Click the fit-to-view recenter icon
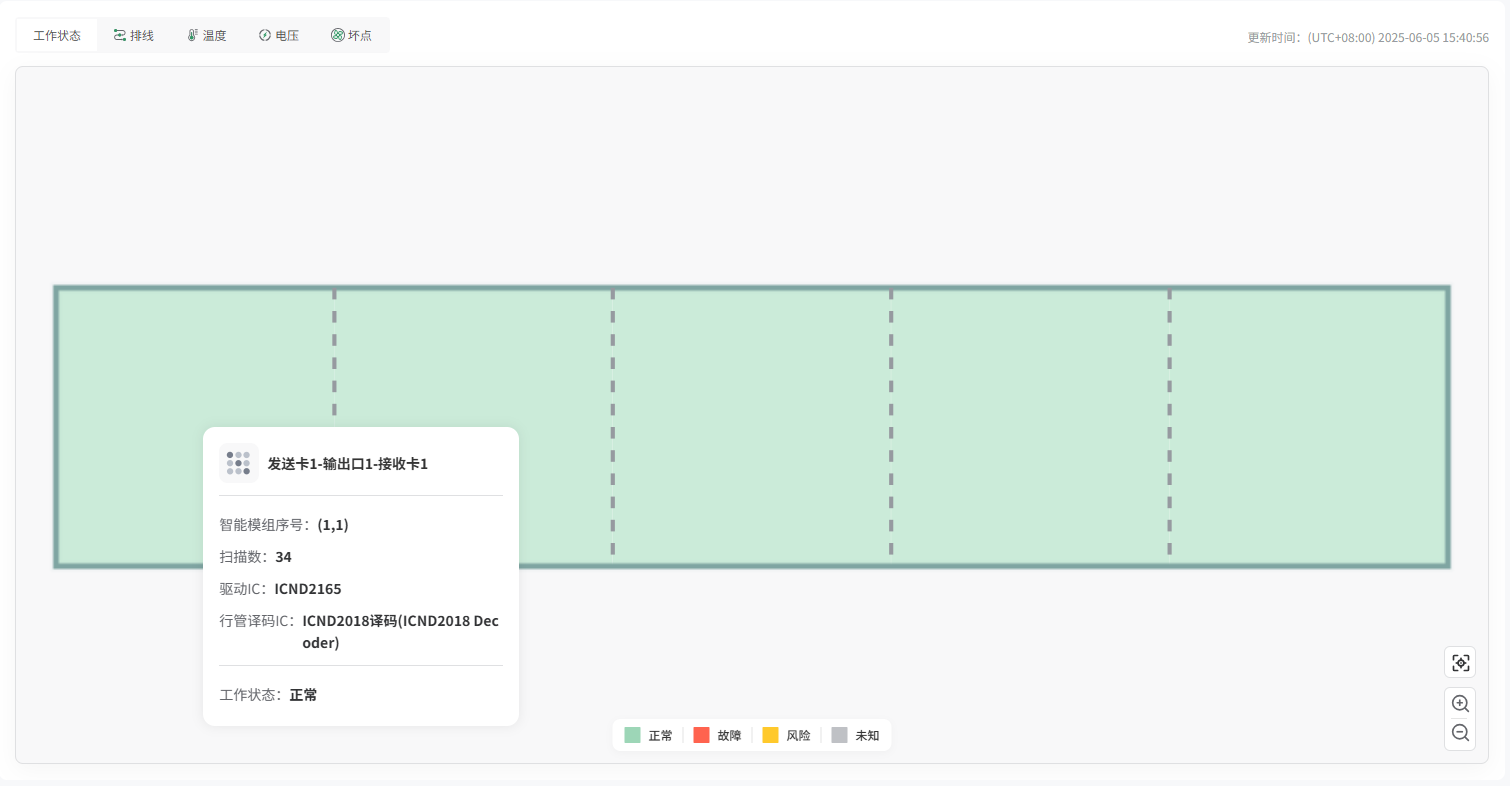1510x786 pixels. pos(1460,662)
